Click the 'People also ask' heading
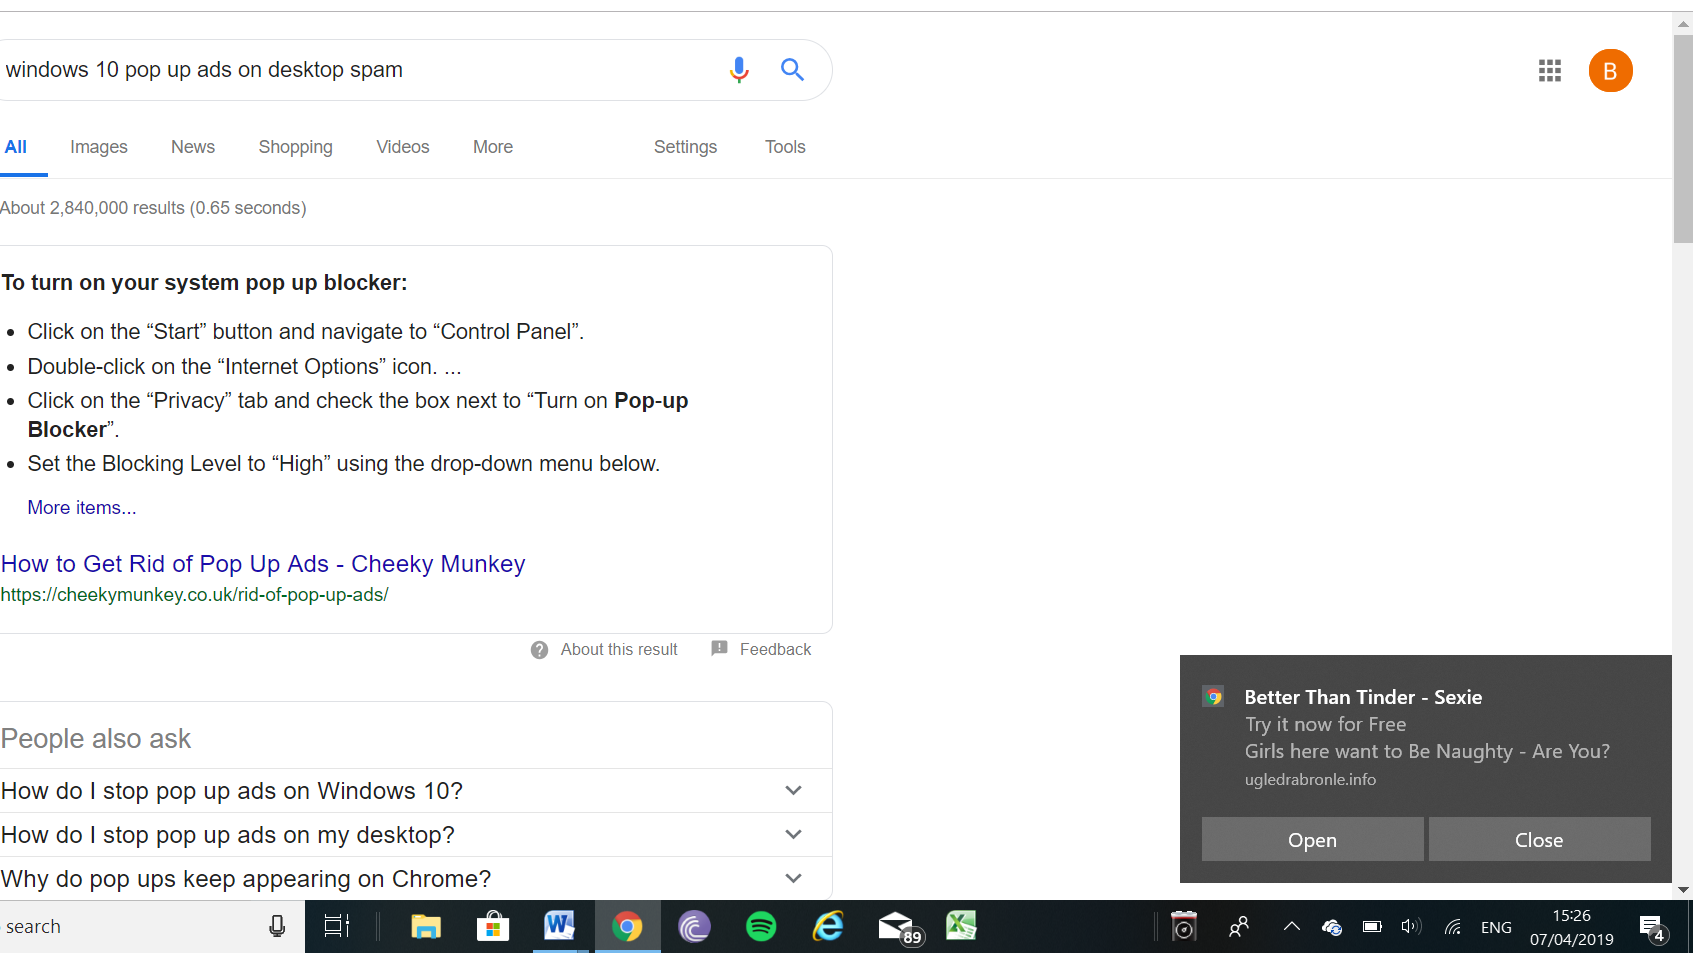This screenshot has width=1693, height=953. (95, 739)
